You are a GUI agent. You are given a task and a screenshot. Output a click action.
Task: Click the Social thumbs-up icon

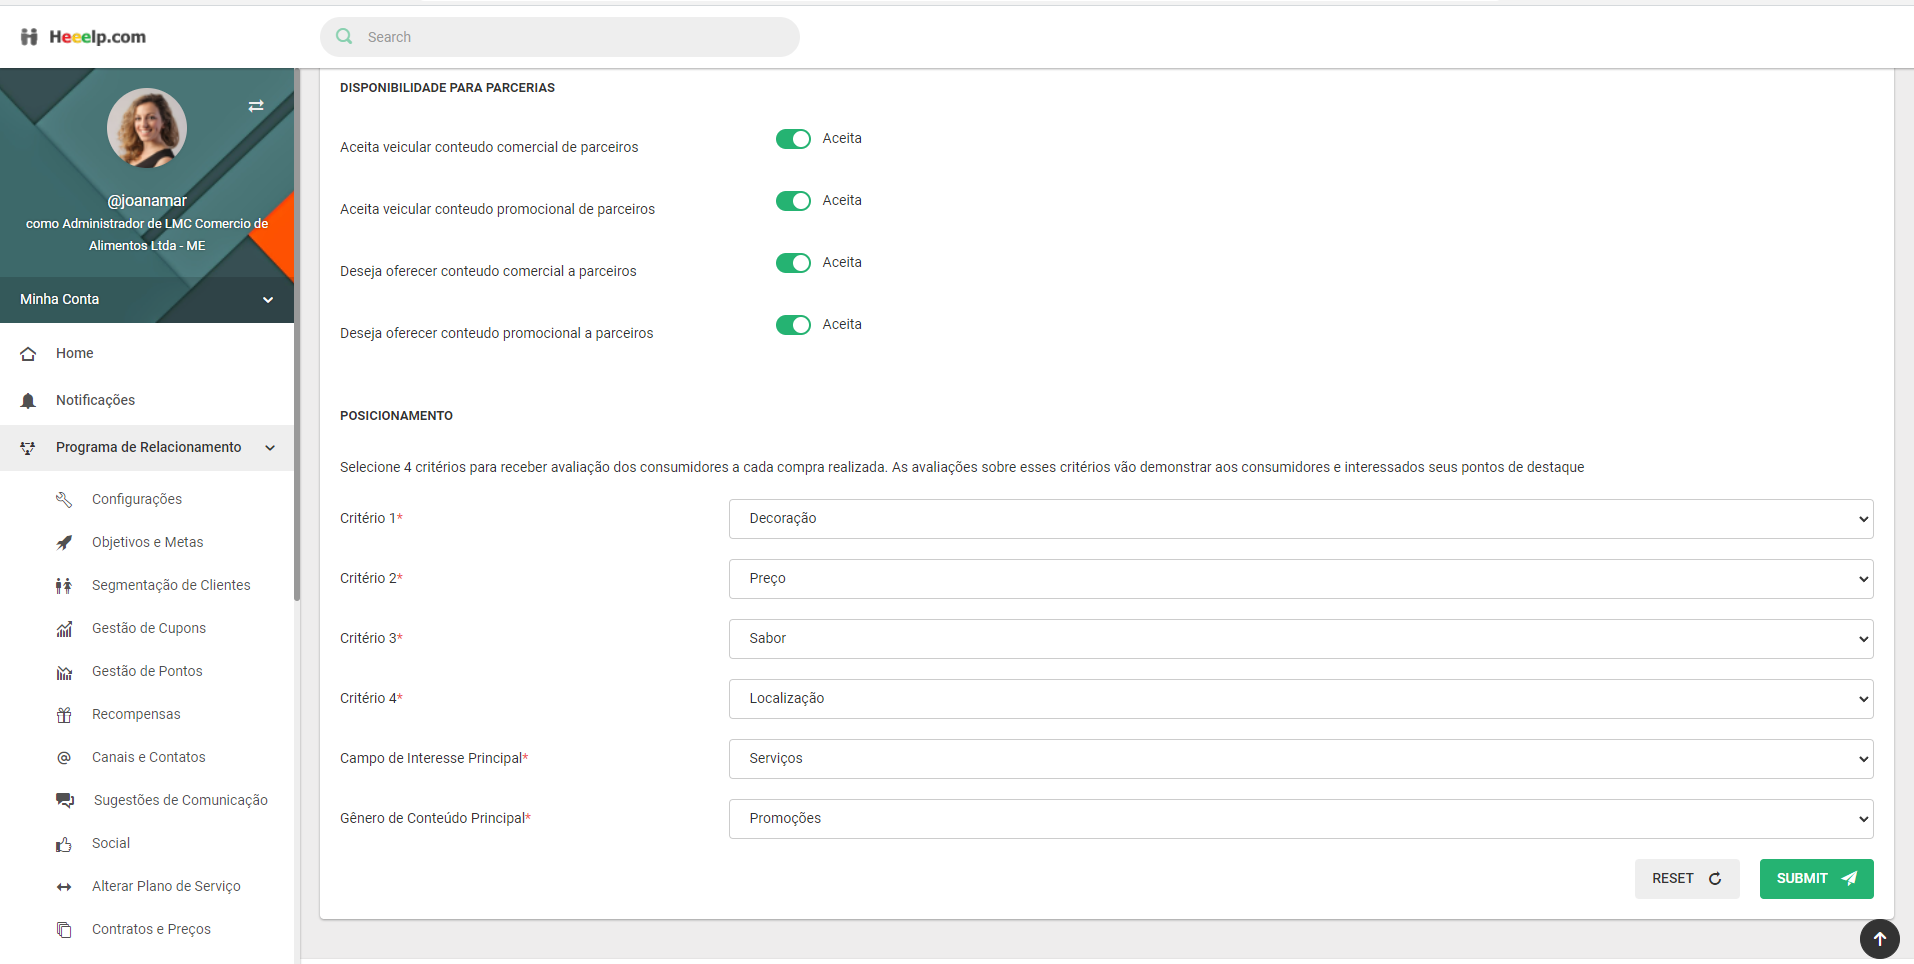[64, 844]
